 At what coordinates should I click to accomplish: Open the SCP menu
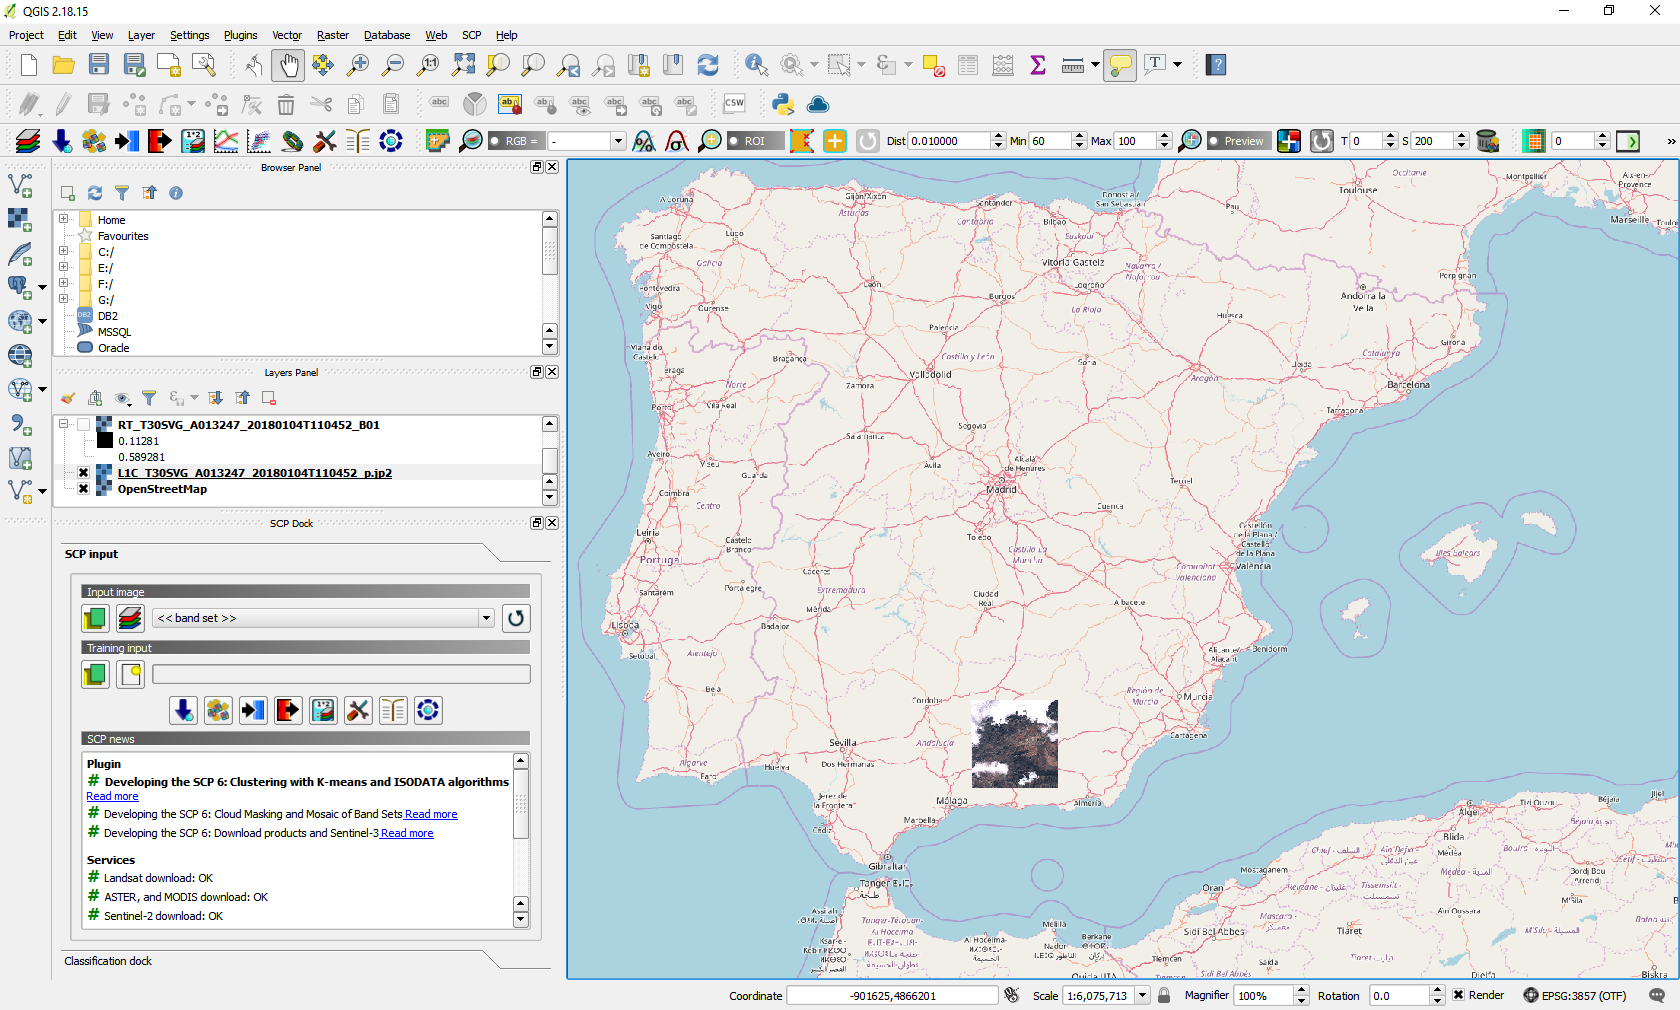pyautogui.click(x=471, y=35)
